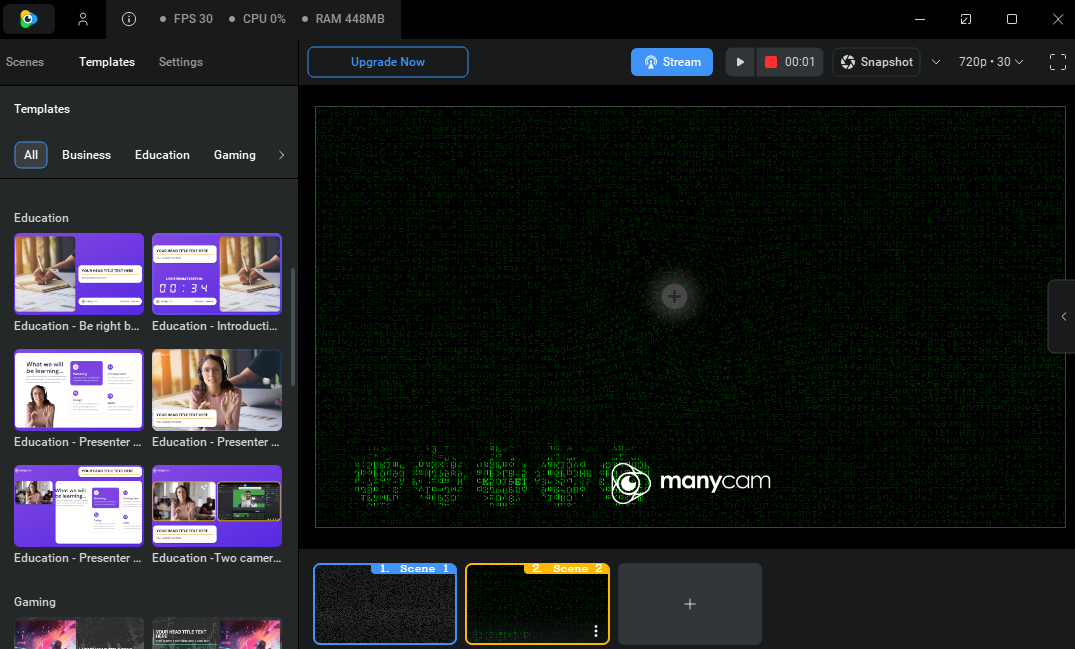Image resolution: width=1075 pixels, height=649 pixels.
Task: Switch to the Business template filter
Action: (86, 155)
